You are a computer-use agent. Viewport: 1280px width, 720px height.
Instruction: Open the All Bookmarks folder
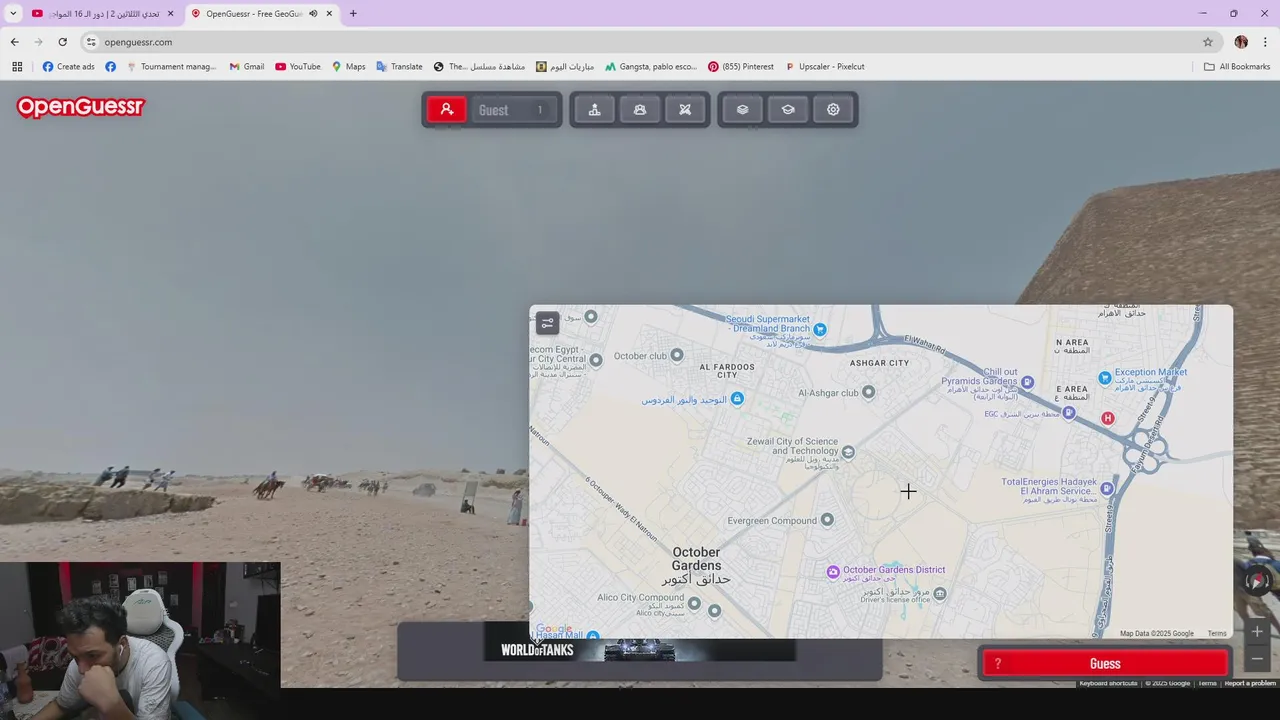pyautogui.click(x=1237, y=67)
